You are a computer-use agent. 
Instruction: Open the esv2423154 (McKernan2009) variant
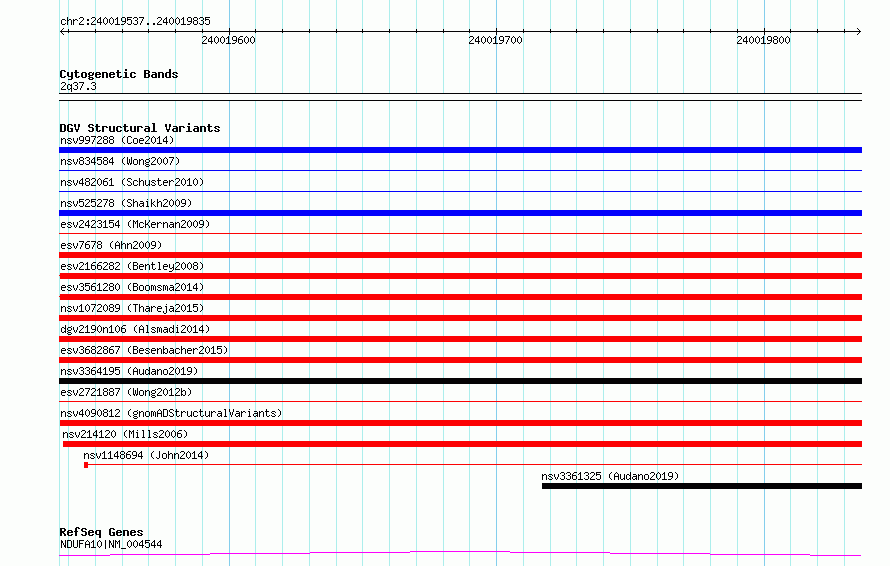(135, 224)
